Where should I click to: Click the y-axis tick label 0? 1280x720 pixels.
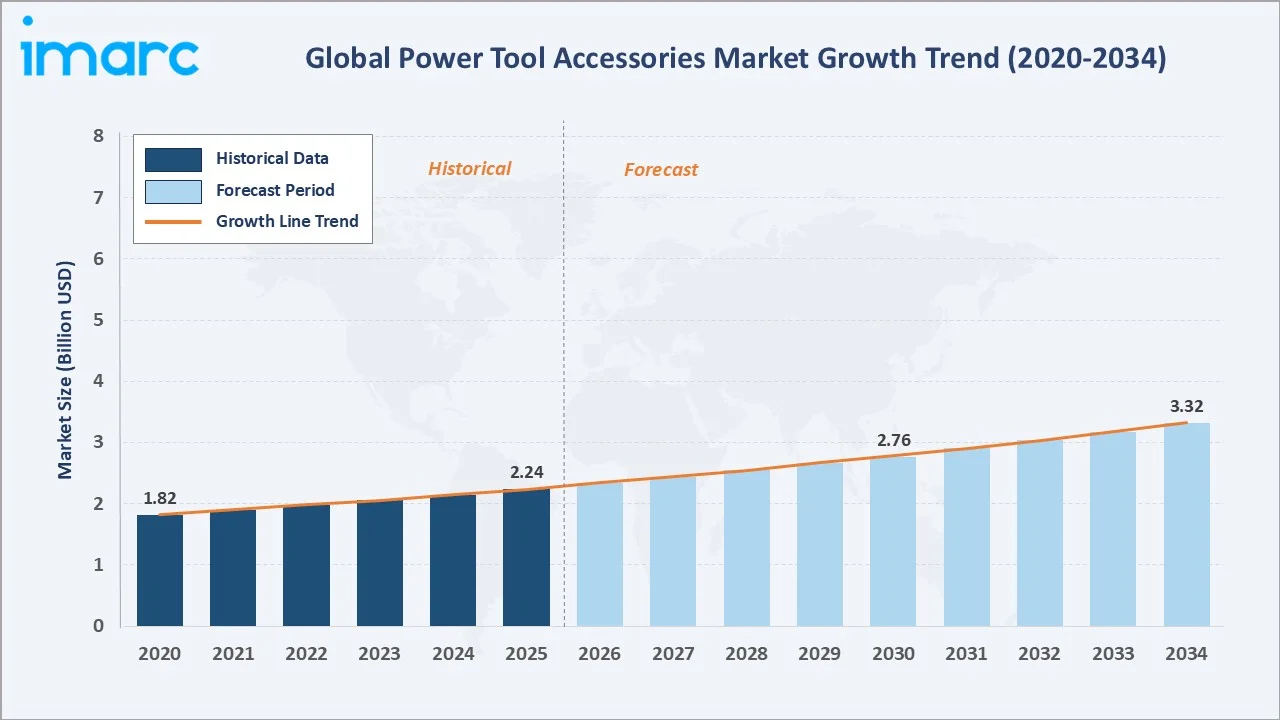(x=98, y=626)
